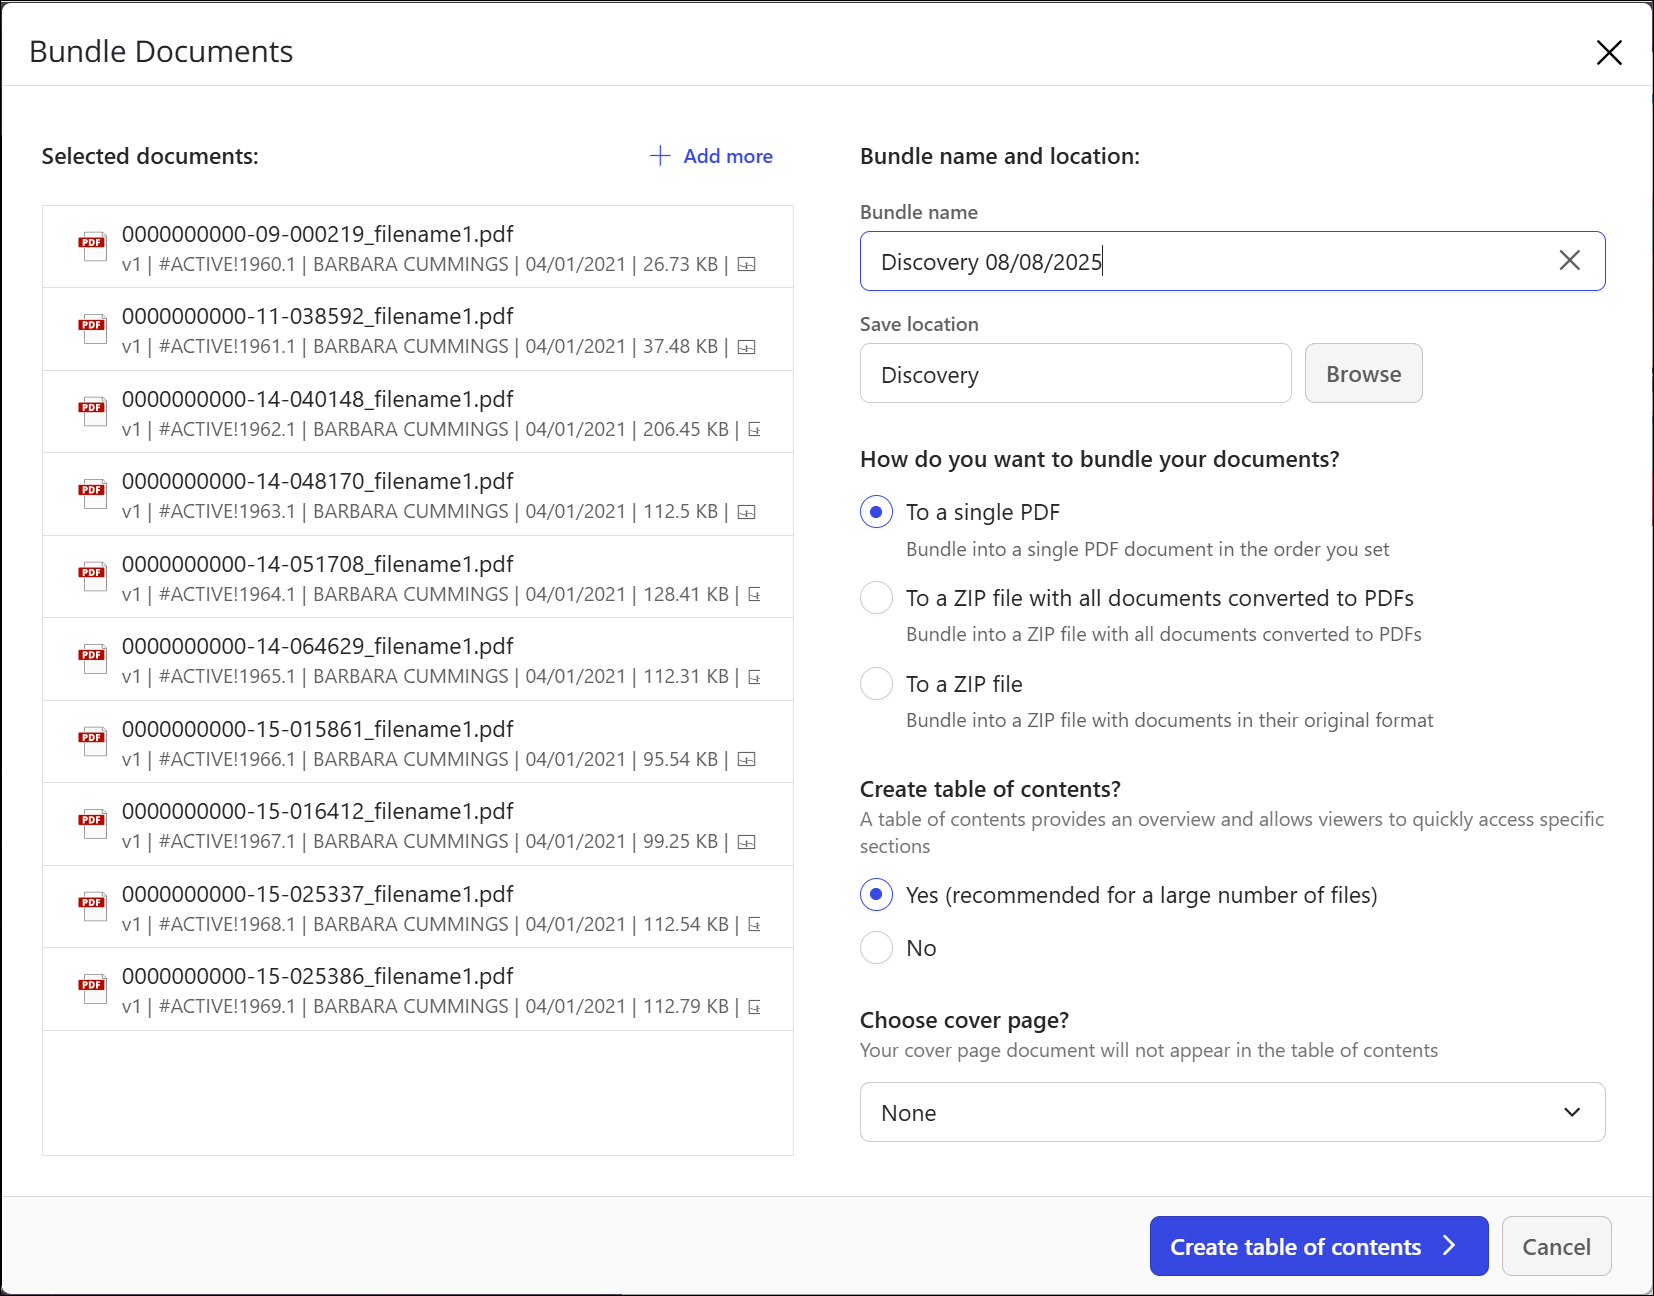This screenshot has height=1296, width=1654.
Task: Clear the Bundle name field with X icon
Action: pyautogui.click(x=1569, y=261)
